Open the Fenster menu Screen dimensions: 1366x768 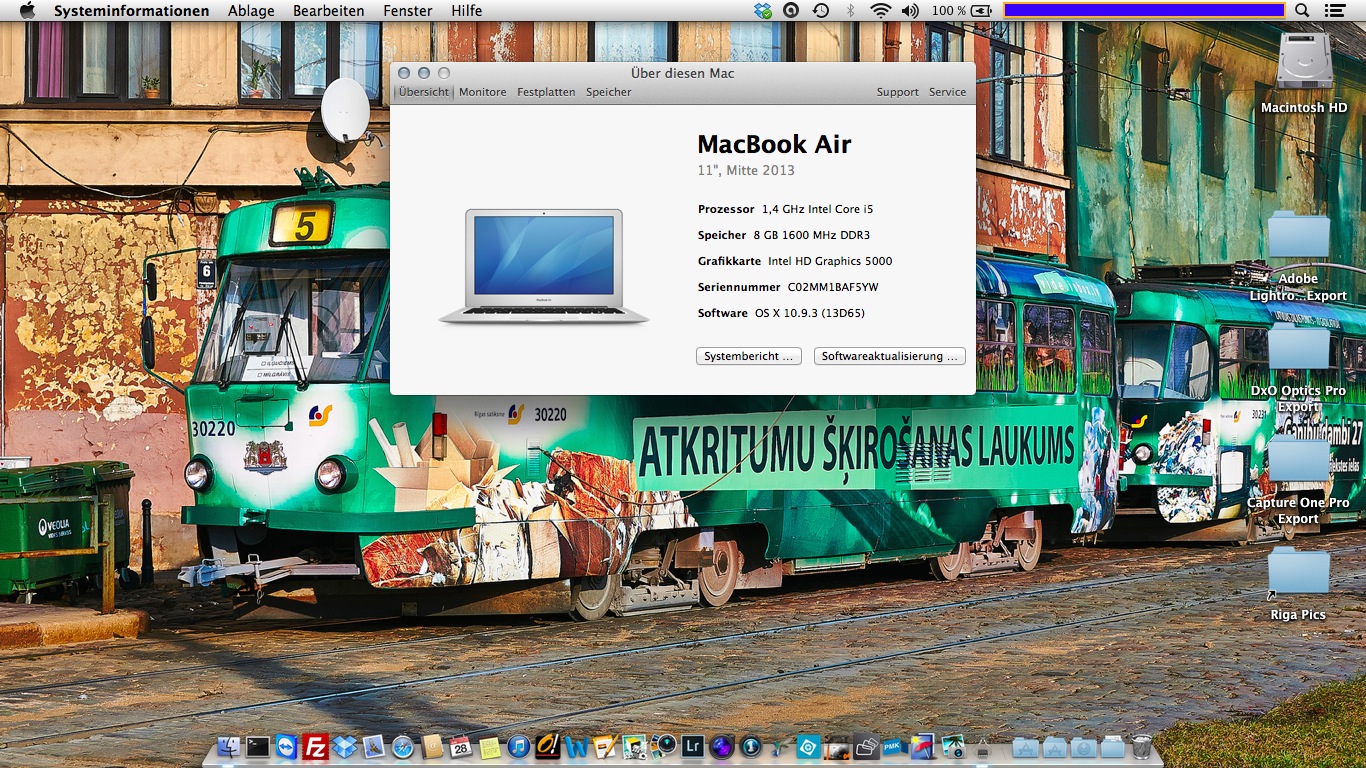click(408, 11)
